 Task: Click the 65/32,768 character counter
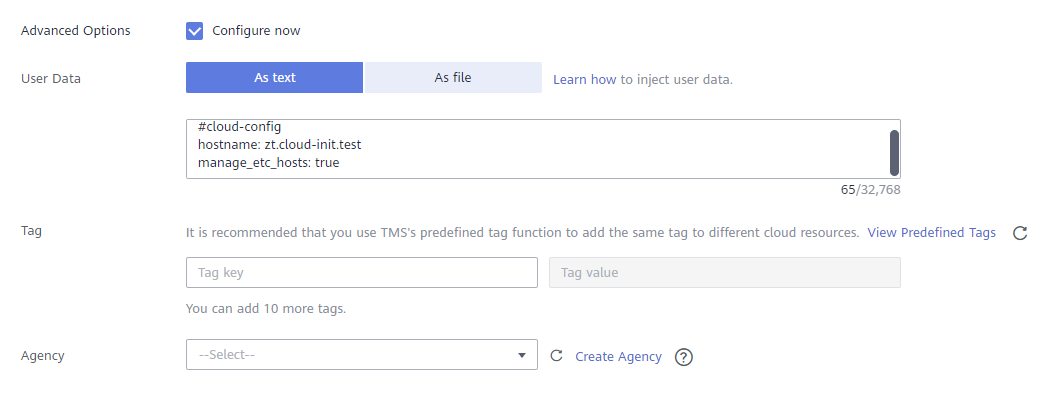coord(870,190)
